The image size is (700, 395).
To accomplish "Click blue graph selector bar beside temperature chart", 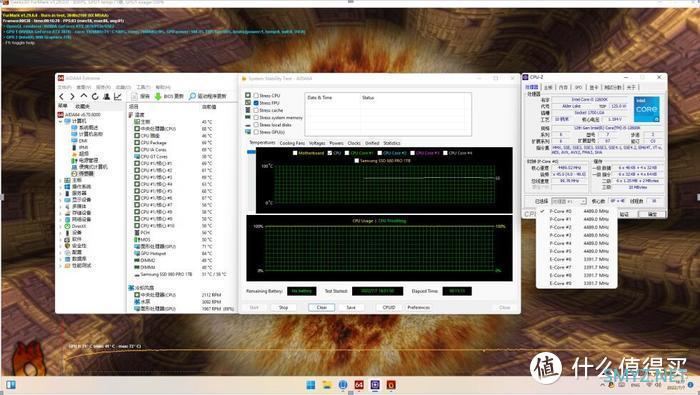I will point(251,152).
